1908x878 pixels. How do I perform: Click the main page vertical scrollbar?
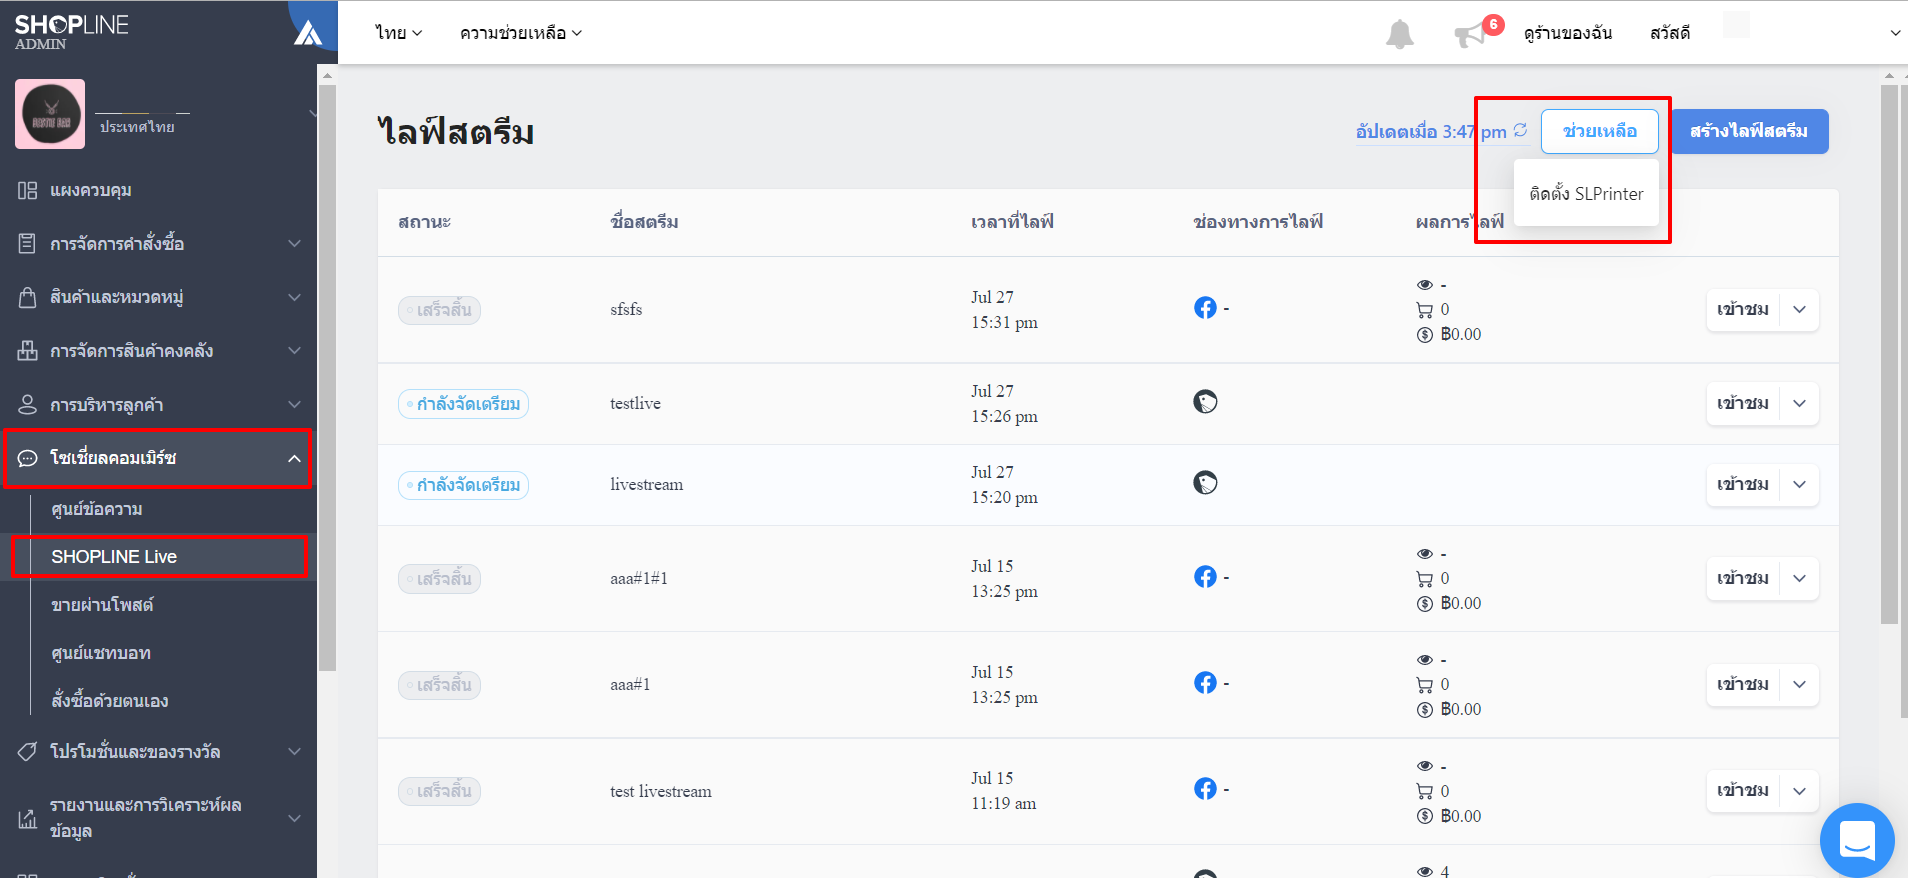[x=1889, y=354]
